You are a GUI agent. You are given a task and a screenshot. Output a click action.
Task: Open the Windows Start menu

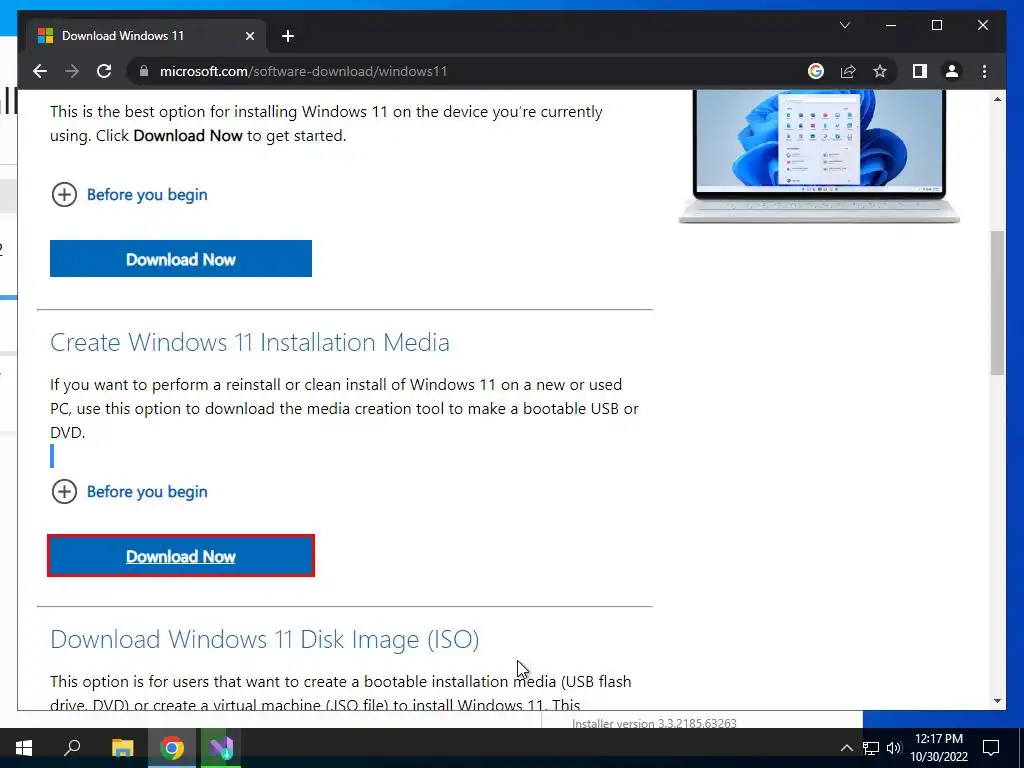click(24, 748)
